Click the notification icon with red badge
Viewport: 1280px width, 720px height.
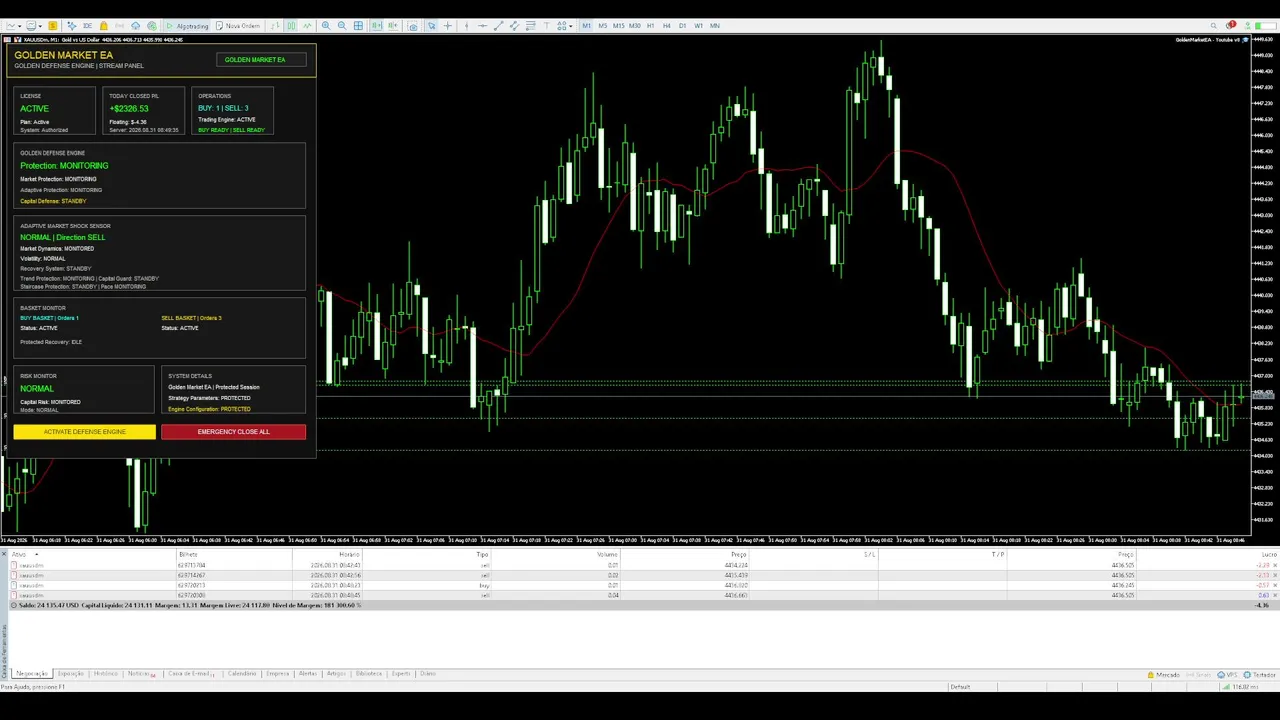(1231, 25)
